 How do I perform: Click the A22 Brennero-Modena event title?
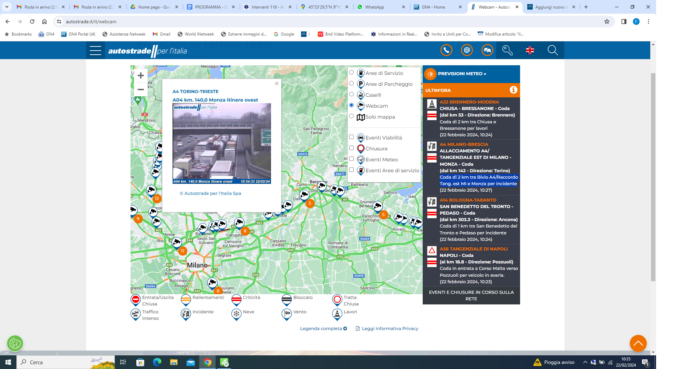469,102
